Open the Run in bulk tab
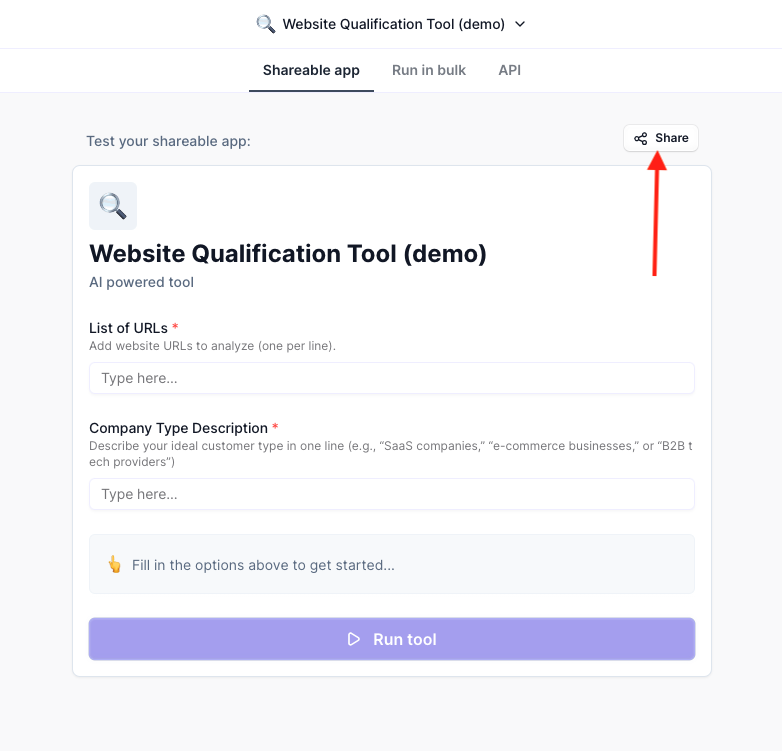This screenshot has width=782, height=751. 429,70
